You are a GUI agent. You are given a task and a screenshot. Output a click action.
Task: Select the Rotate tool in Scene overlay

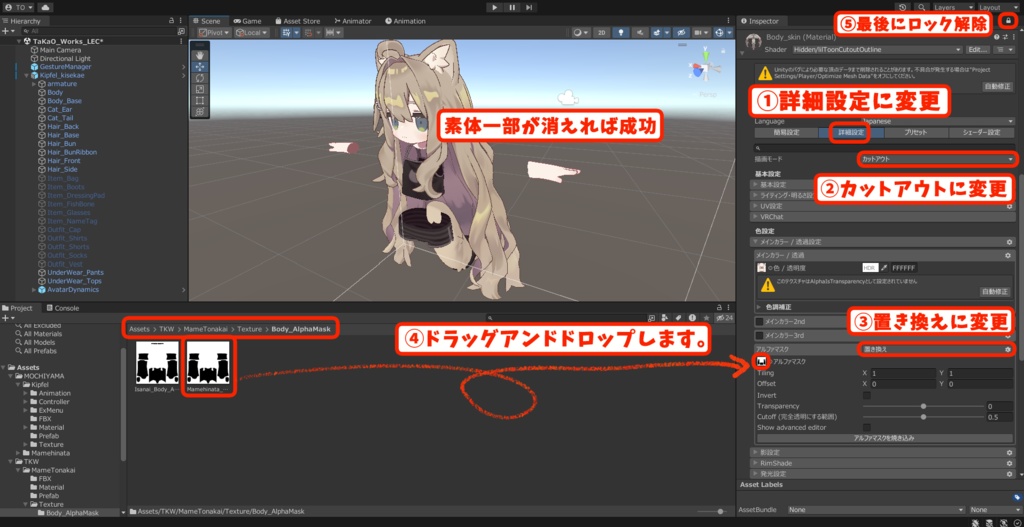(x=200, y=78)
